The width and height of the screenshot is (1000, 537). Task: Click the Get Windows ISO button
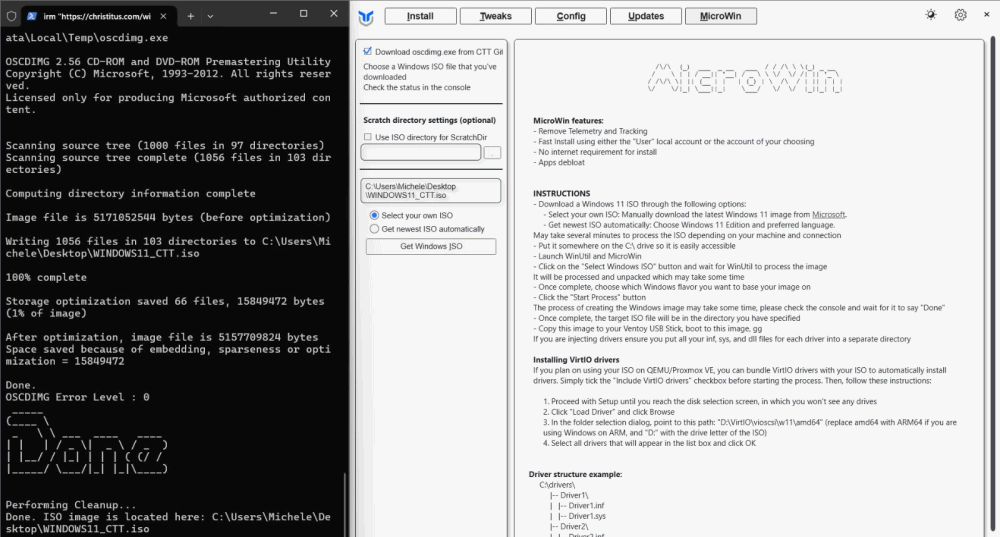click(431, 246)
